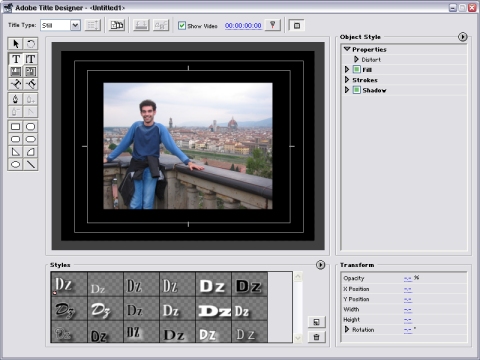480x360 pixels.
Task: Click the sync to timeline button
Action: [x=273, y=25]
